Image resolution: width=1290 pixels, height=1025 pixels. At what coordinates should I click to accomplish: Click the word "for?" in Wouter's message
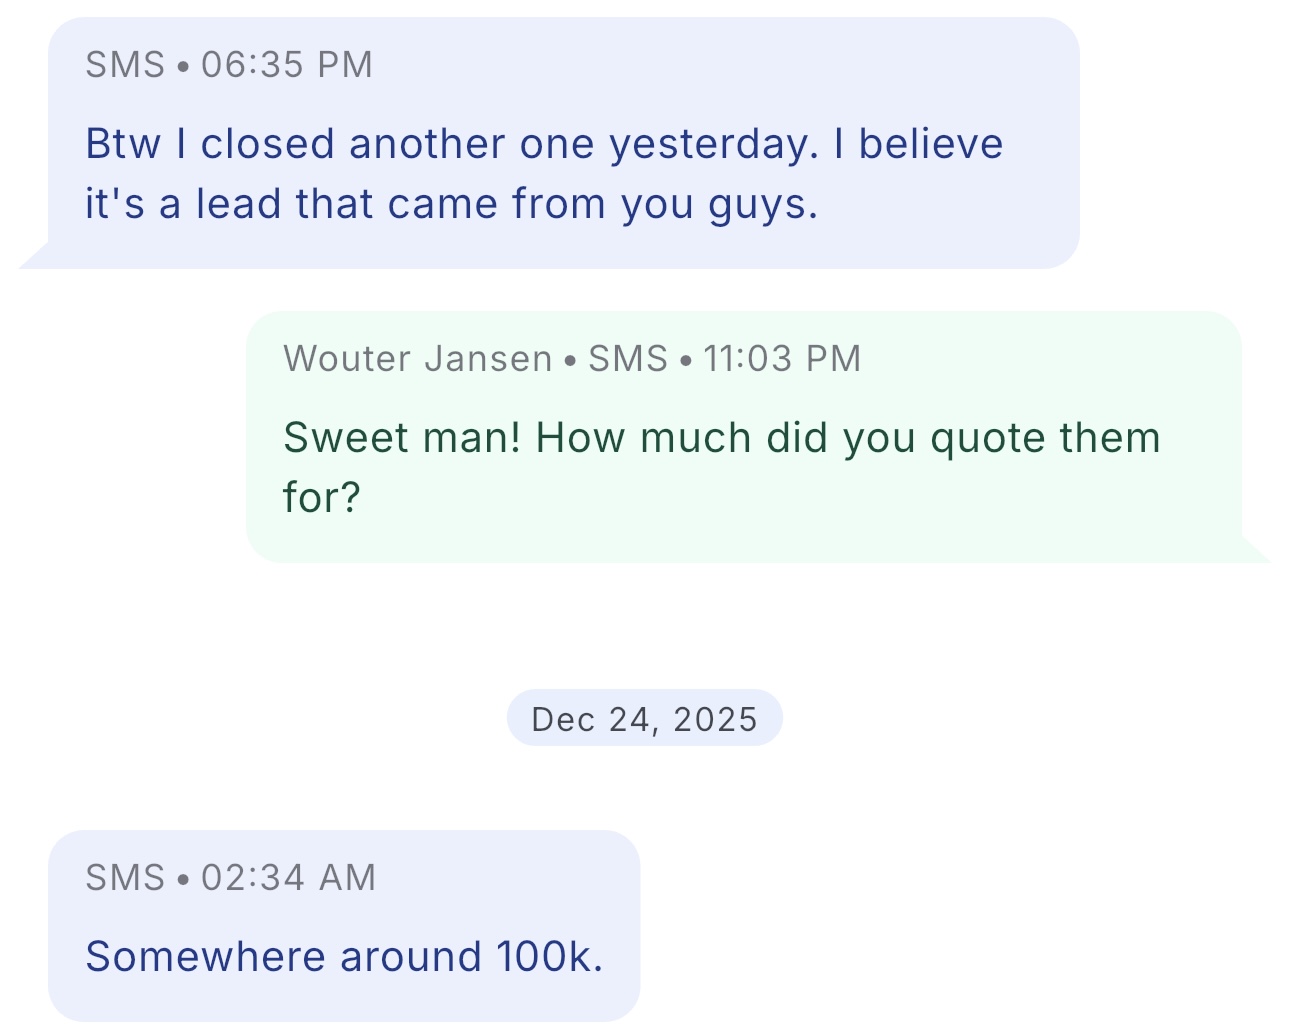pyautogui.click(x=321, y=497)
